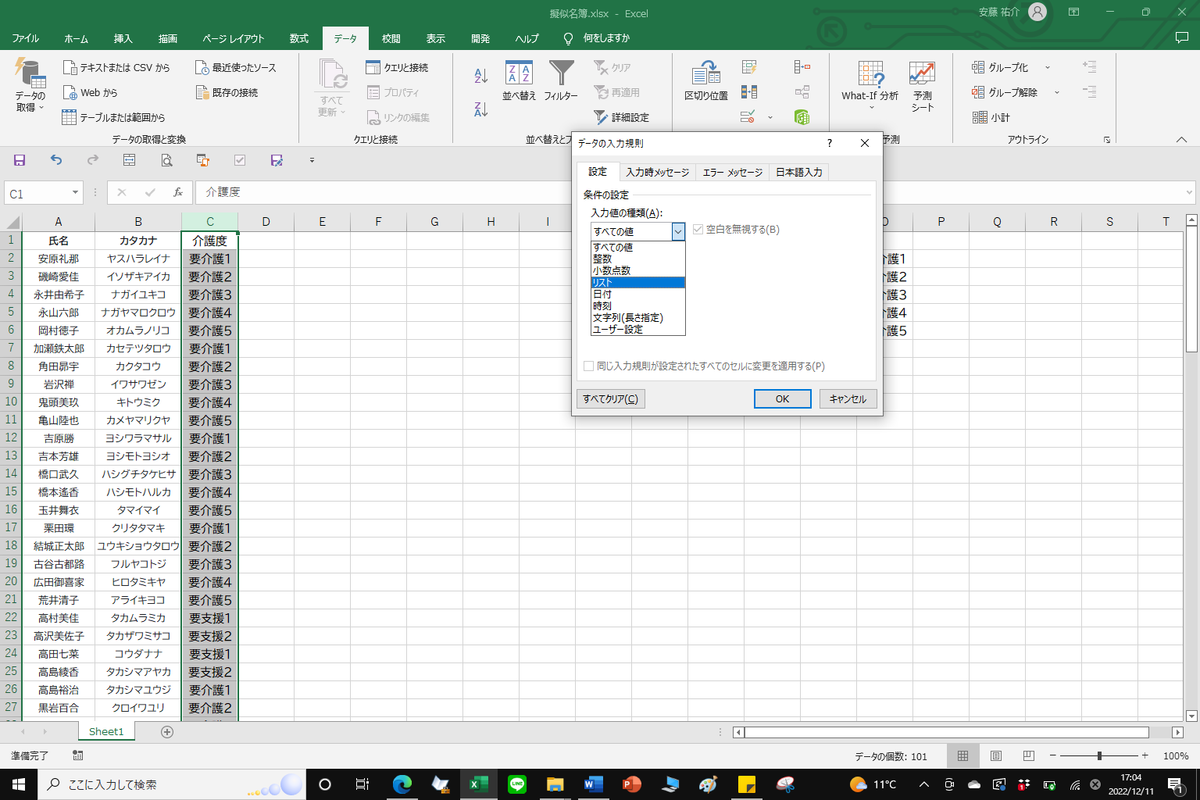Open the 数式 ribbon tab
The height and width of the screenshot is (800, 1200).
[x=298, y=38]
